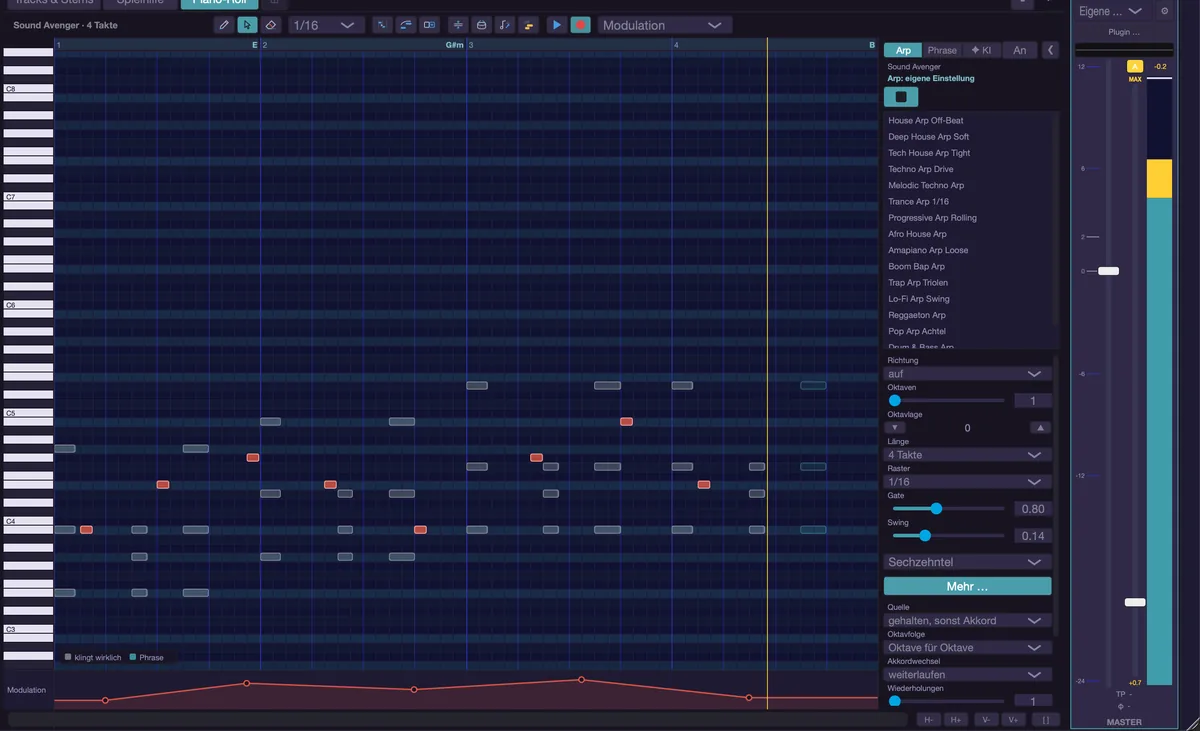
Task: Lower Oktavlage with the down arrow
Action: tap(894, 428)
